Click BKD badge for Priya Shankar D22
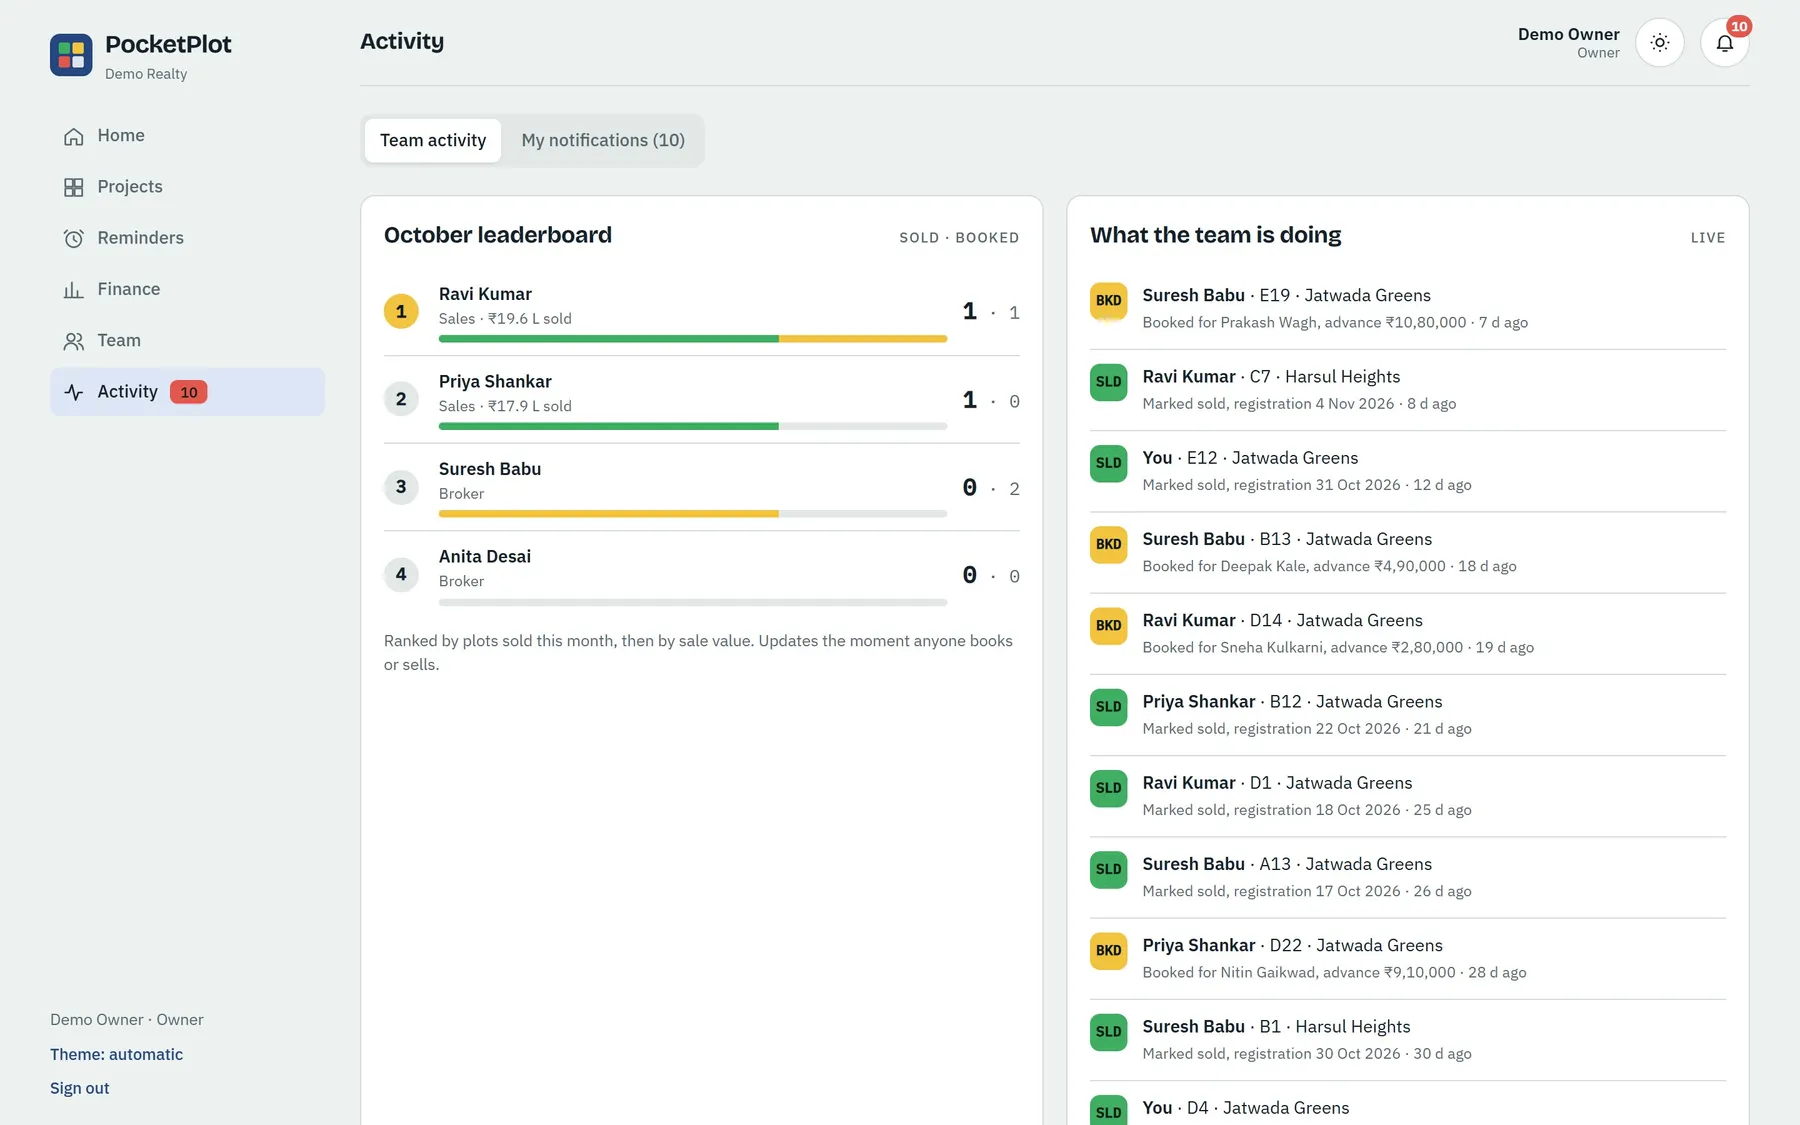 [1108, 951]
